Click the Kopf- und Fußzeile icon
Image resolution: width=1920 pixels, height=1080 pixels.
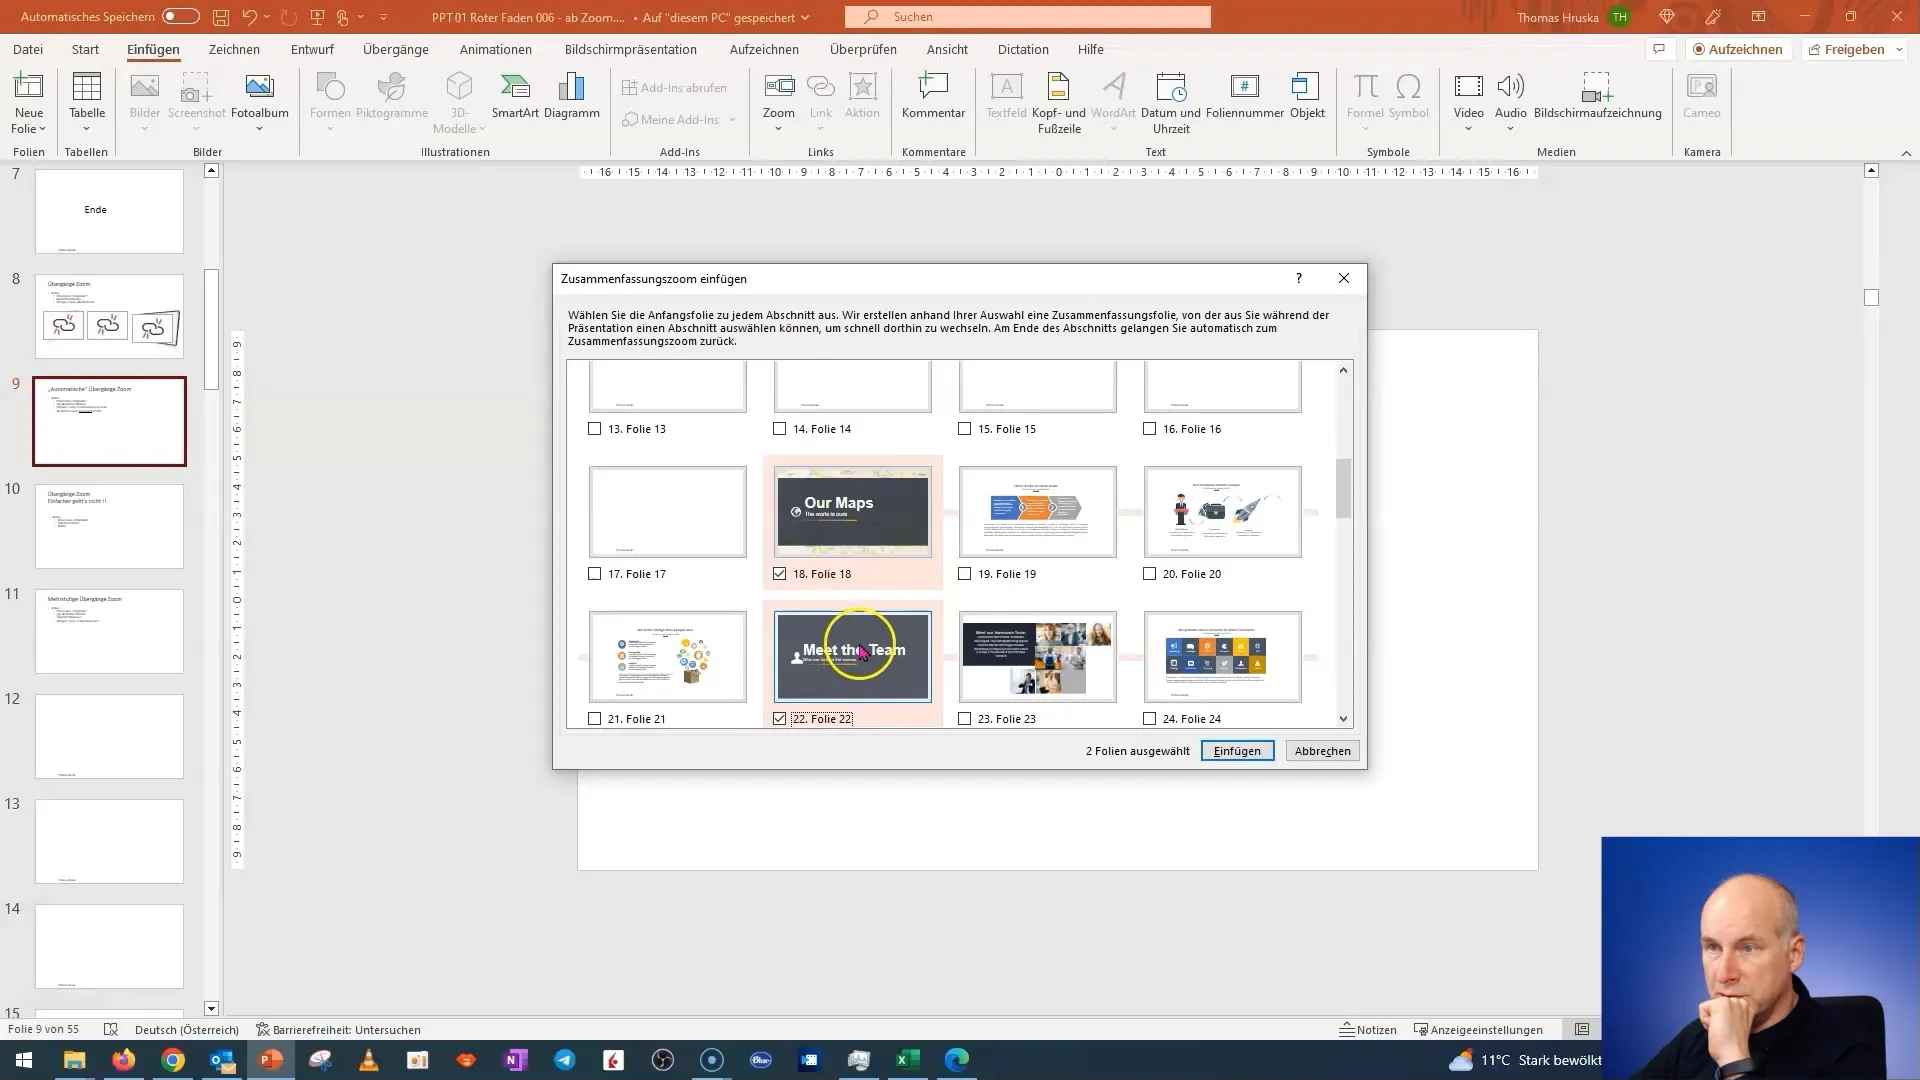tap(1058, 88)
